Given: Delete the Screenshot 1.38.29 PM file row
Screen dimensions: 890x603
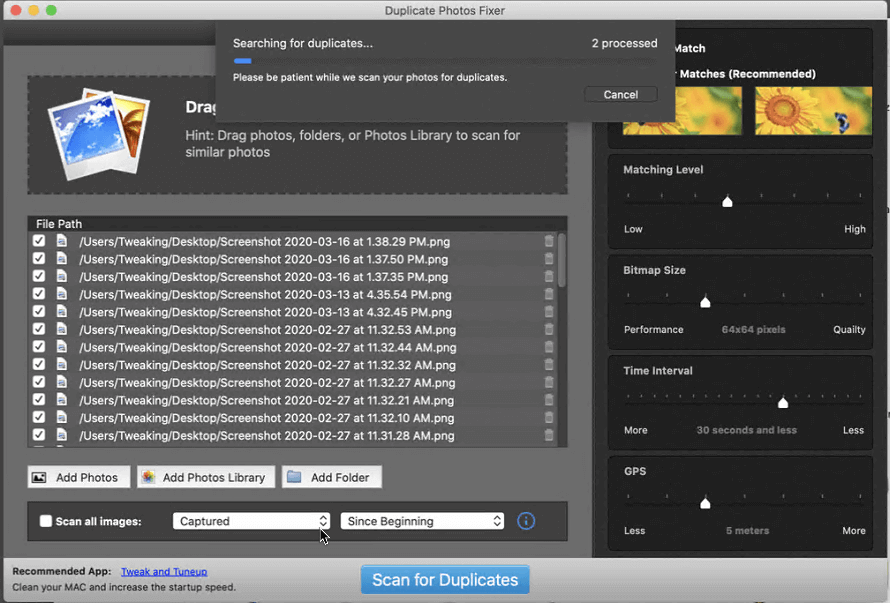Looking at the screenshot, I should tap(549, 242).
